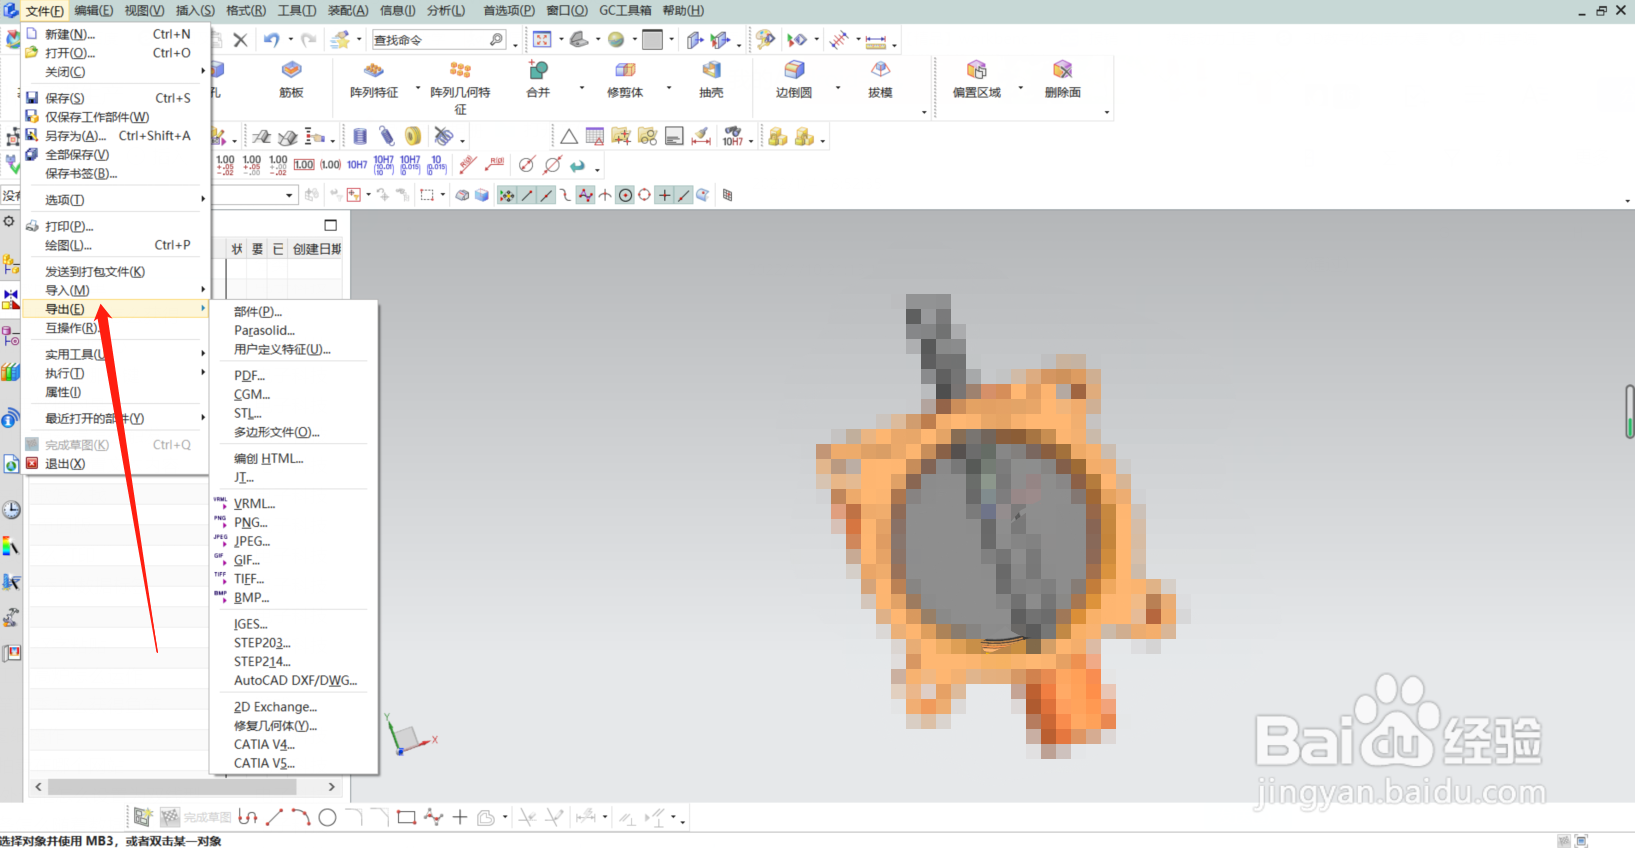Toggle the snap to point on curve option

(684, 195)
